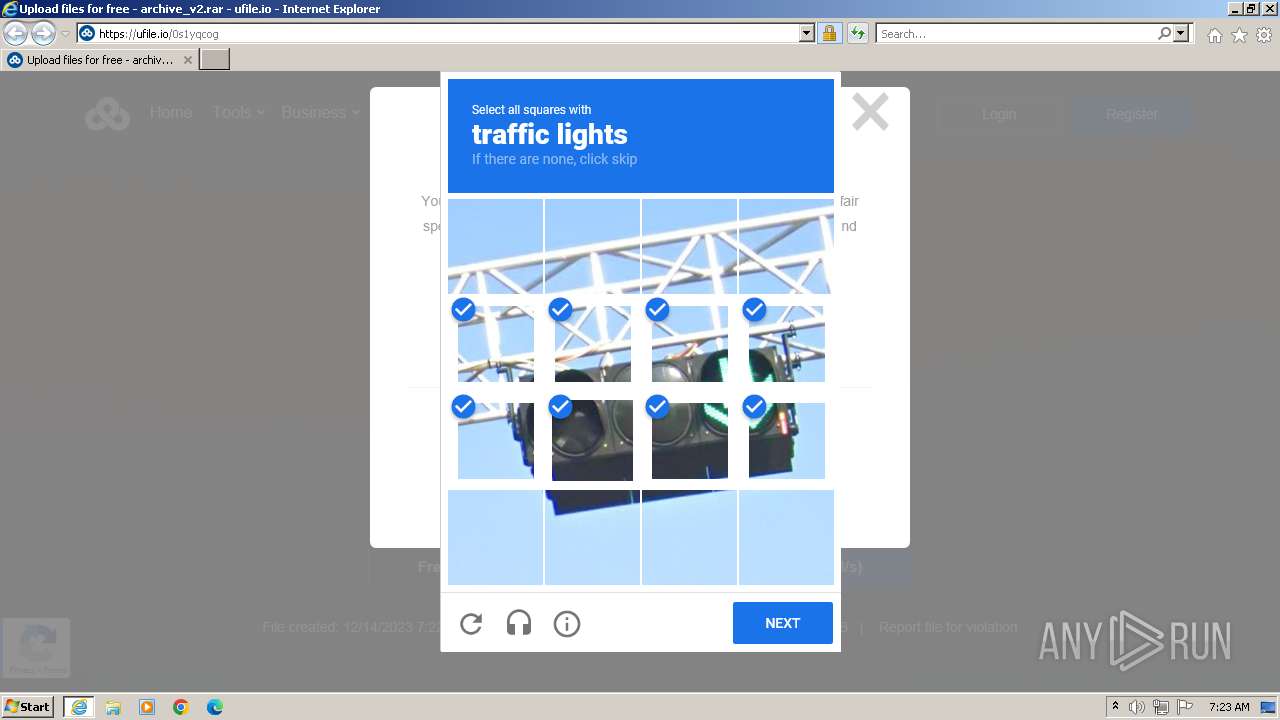Screen dimensions: 1280x720
Task: Click the browser Search box
Action: [1015, 33]
